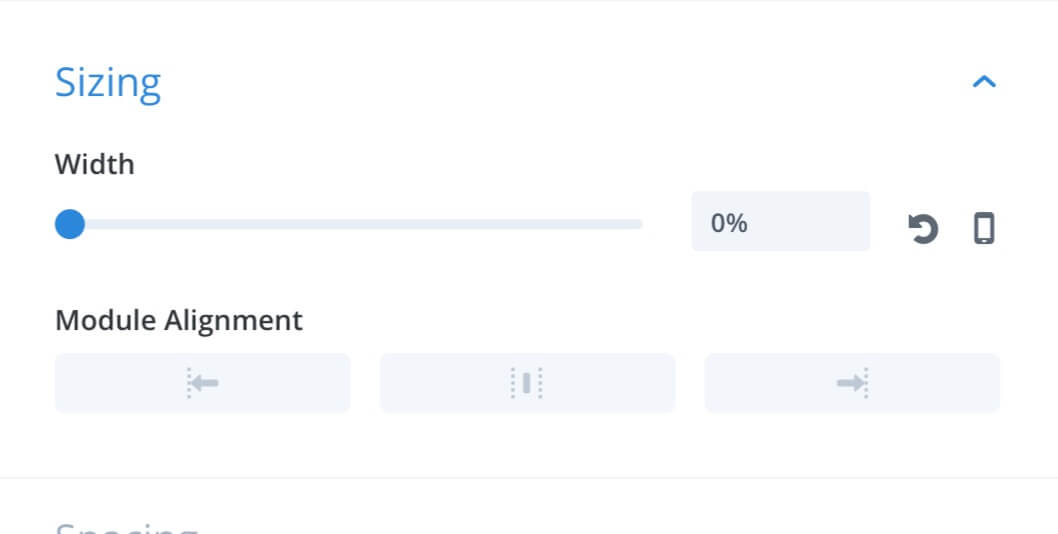Click the mobile device icon near Width
1058x534 pixels.
(984, 228)
